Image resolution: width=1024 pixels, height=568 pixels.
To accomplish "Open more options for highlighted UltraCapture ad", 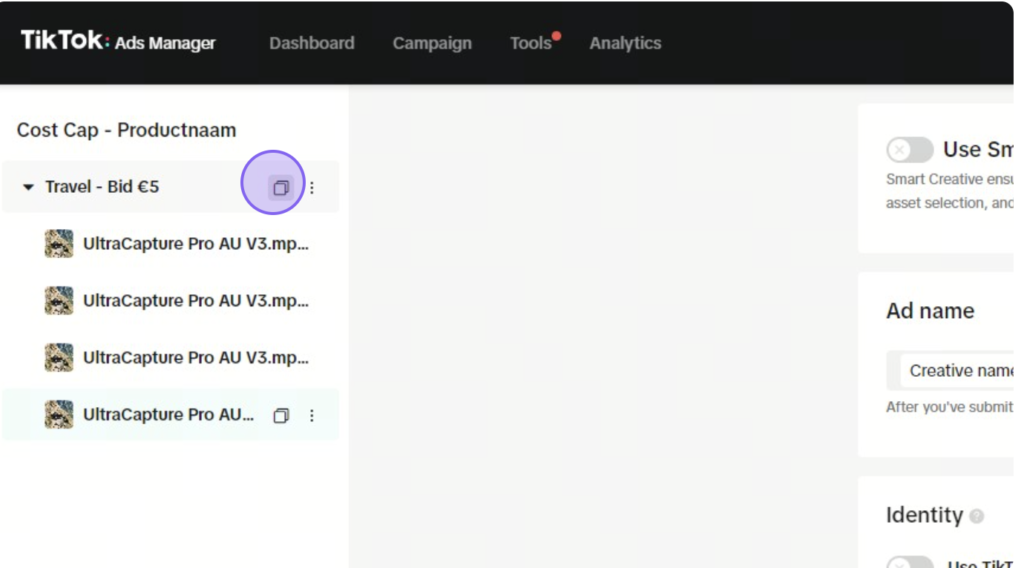I will 312,415.
